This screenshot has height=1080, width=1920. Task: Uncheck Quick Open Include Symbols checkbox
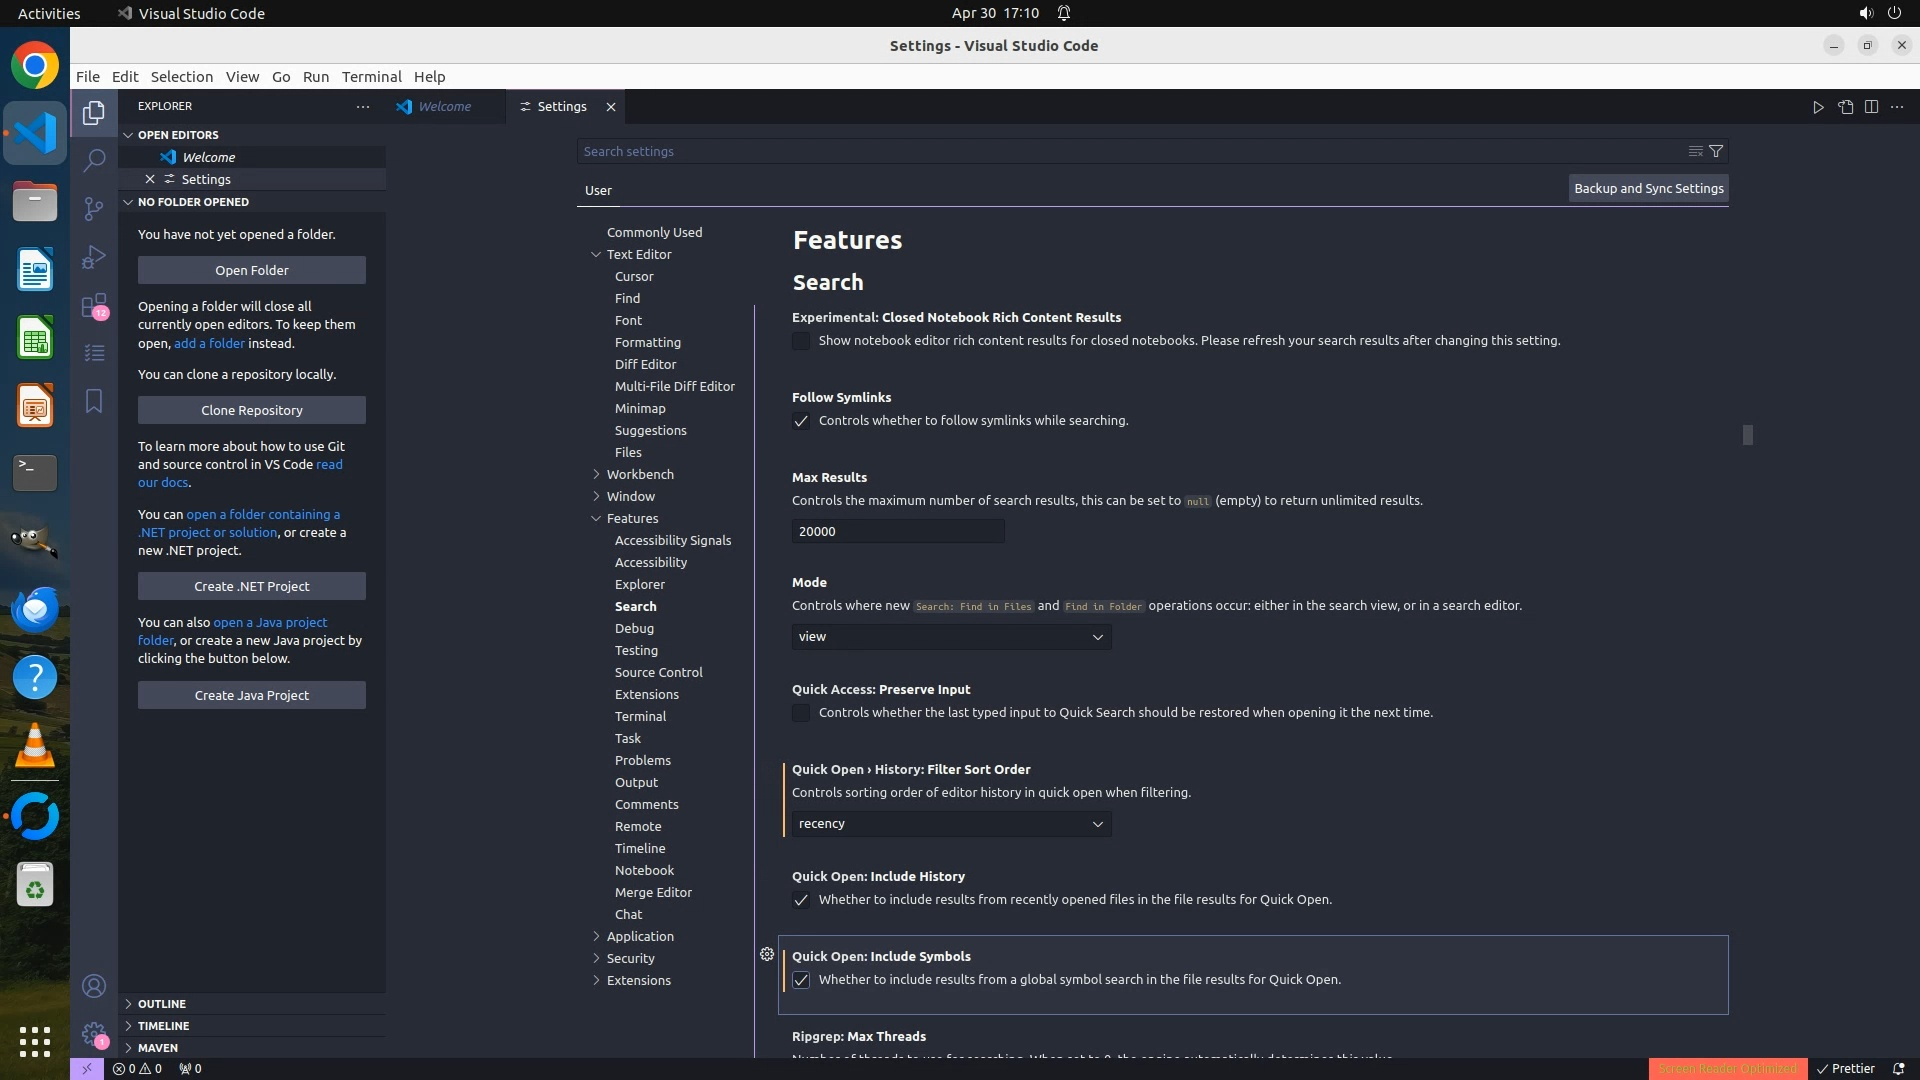point(801,980)
